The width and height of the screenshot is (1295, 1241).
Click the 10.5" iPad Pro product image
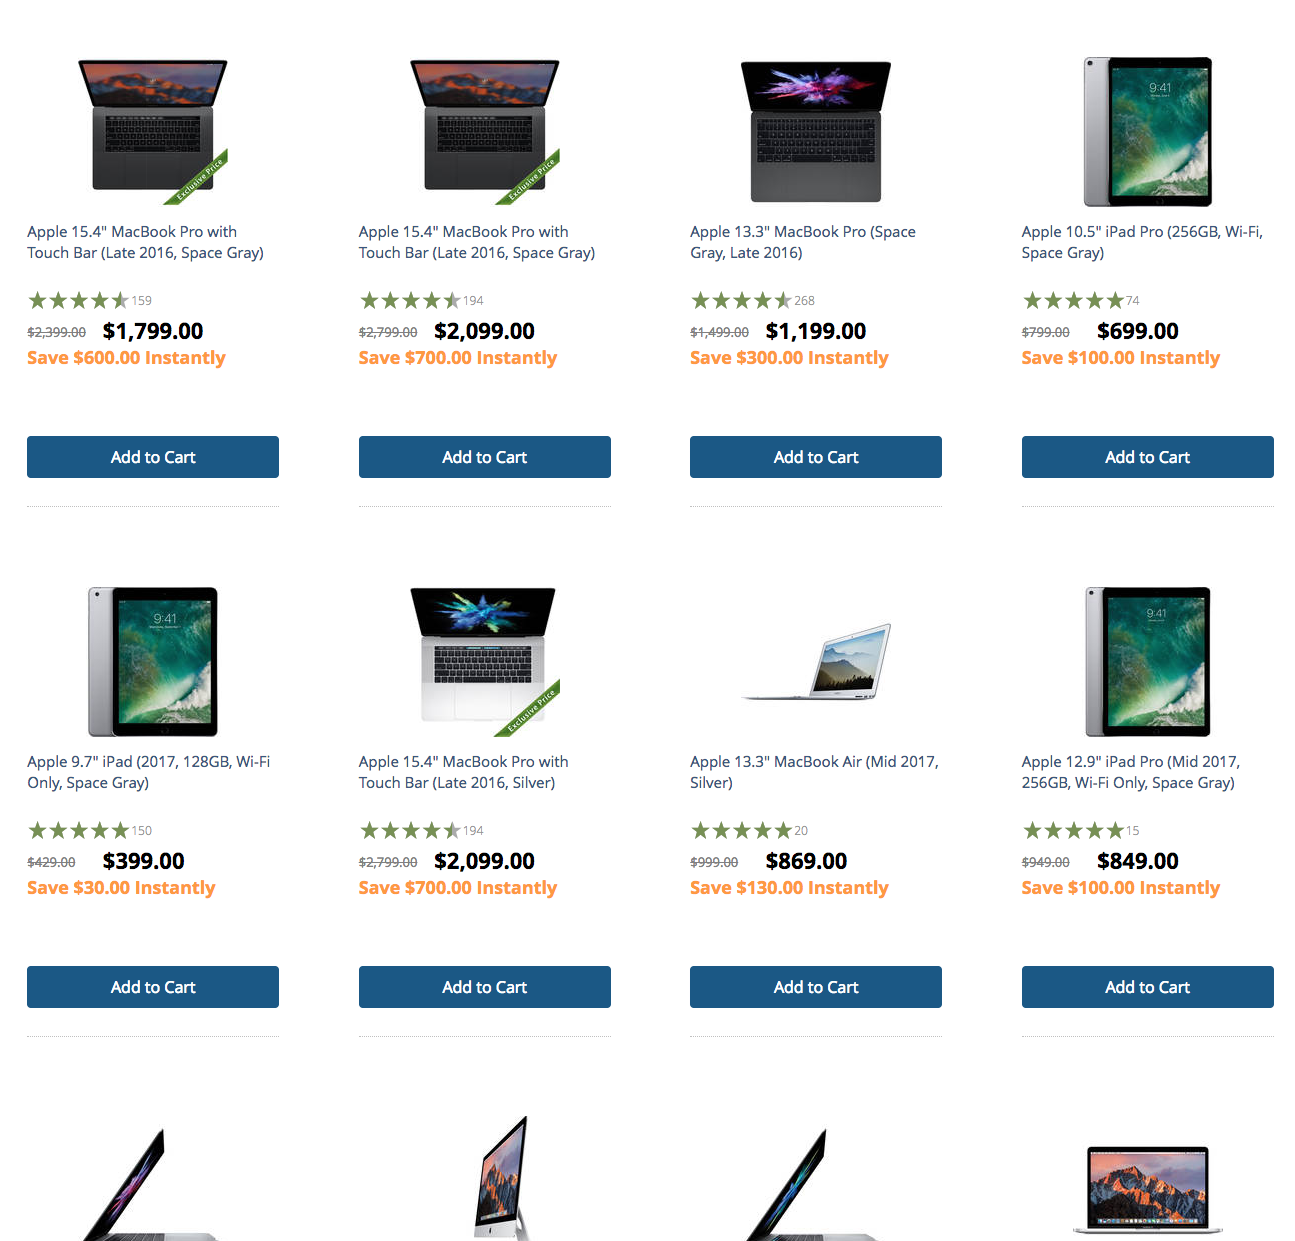[1148, 131]
